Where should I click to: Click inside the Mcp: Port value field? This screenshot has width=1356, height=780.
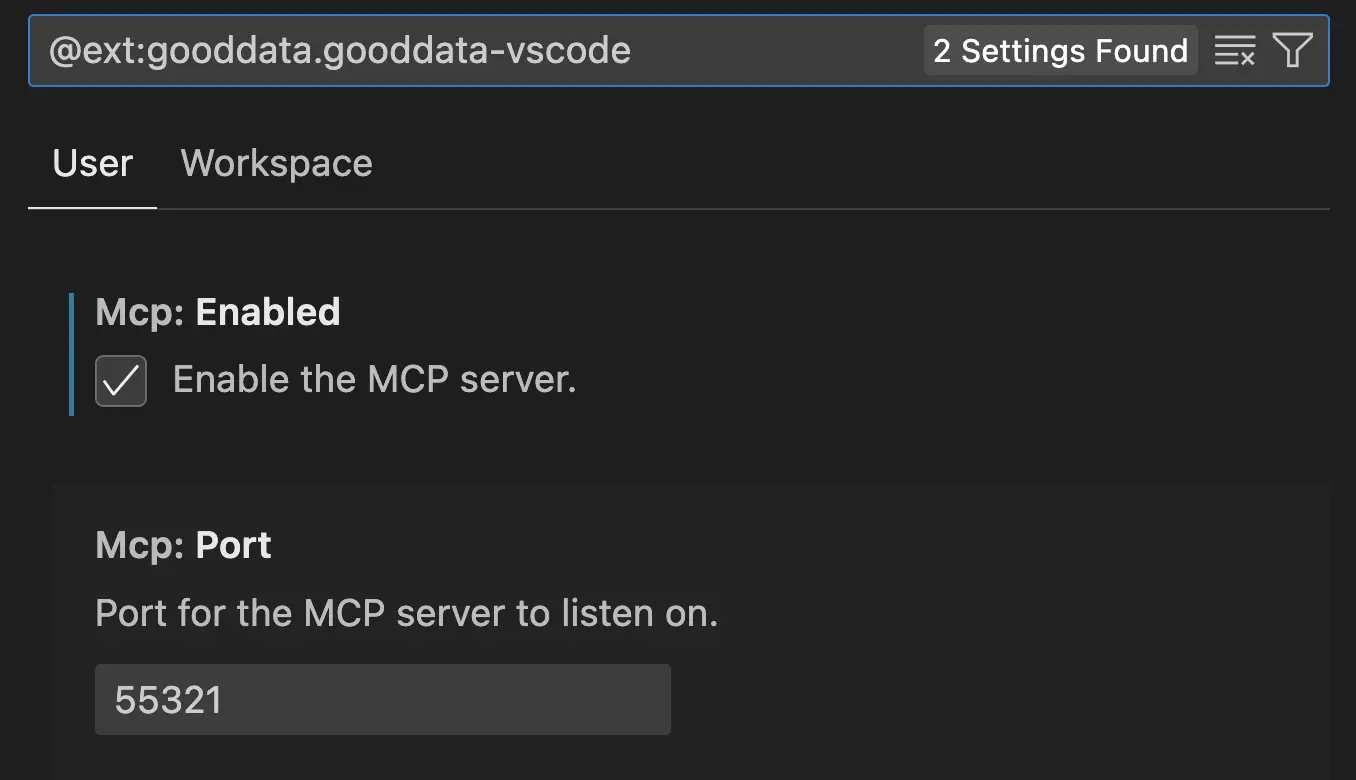point(382,699)
